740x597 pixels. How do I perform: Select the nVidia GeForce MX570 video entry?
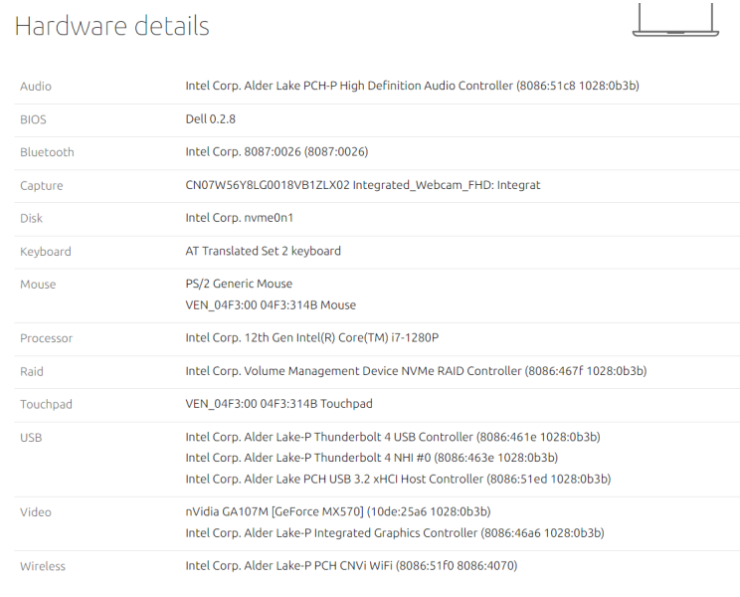338,512
